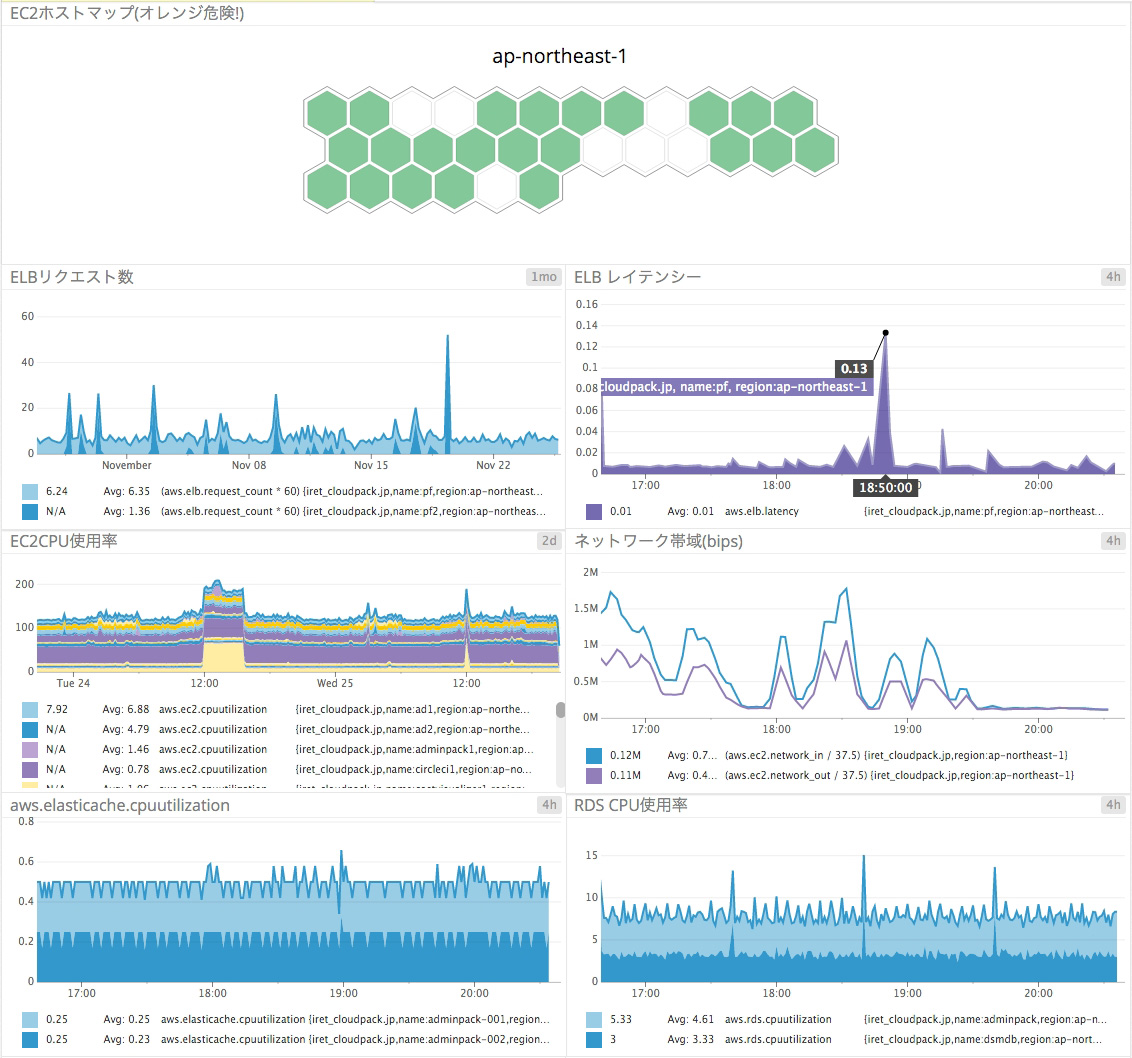Click the ap-northeast-1 host map heading
Viewport: 1132px width, 1058px height.
point(560,56)
